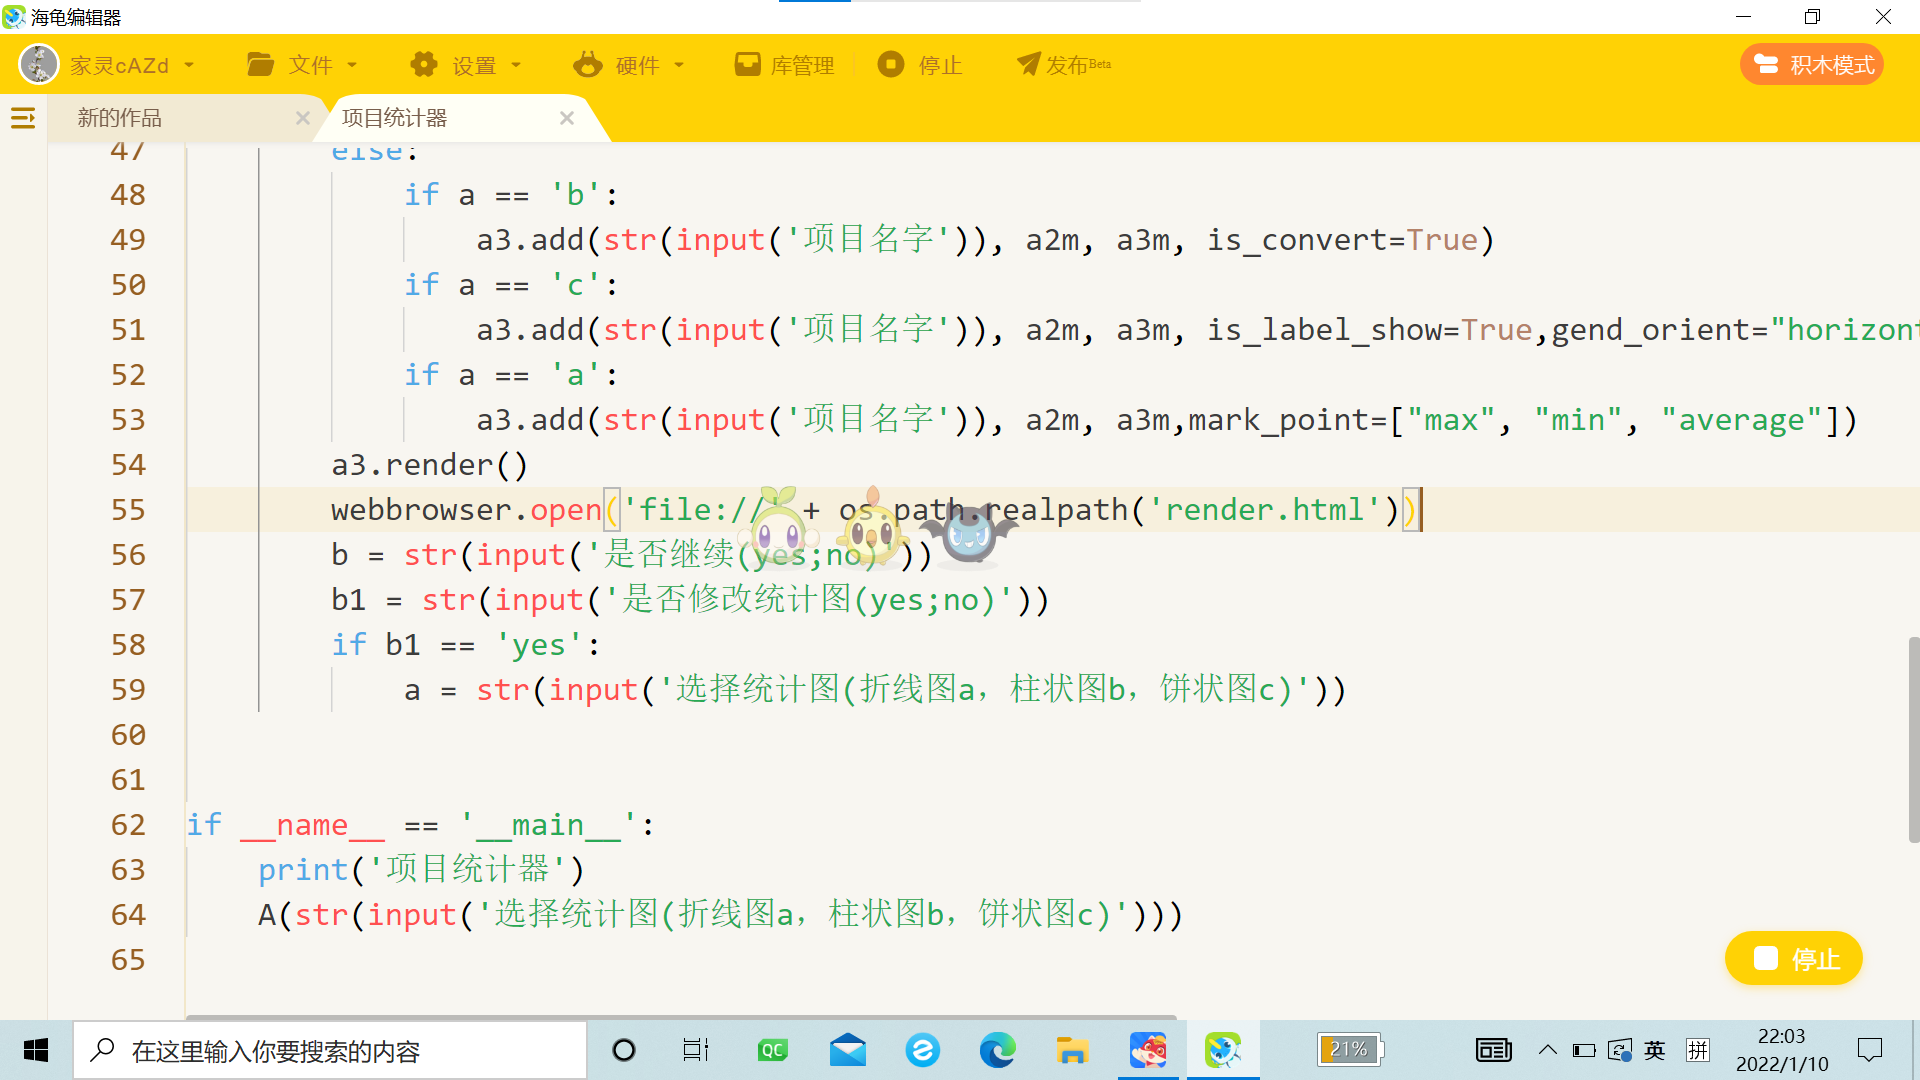This screenshot has width=1920, height=1080.
Task: Click the print('项目统计器') statement
Action: coord(421,870)
